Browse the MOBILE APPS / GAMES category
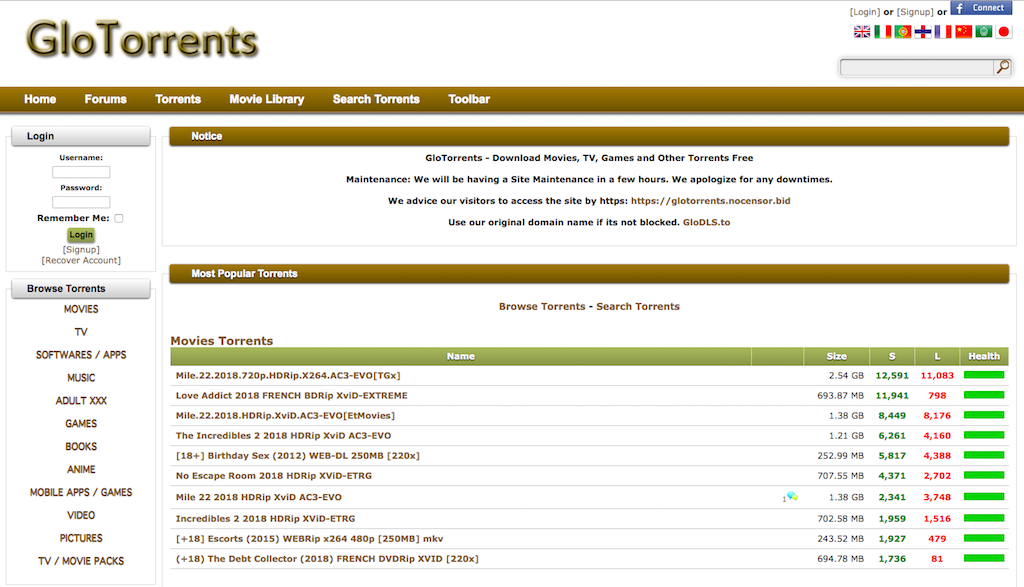 81,492
